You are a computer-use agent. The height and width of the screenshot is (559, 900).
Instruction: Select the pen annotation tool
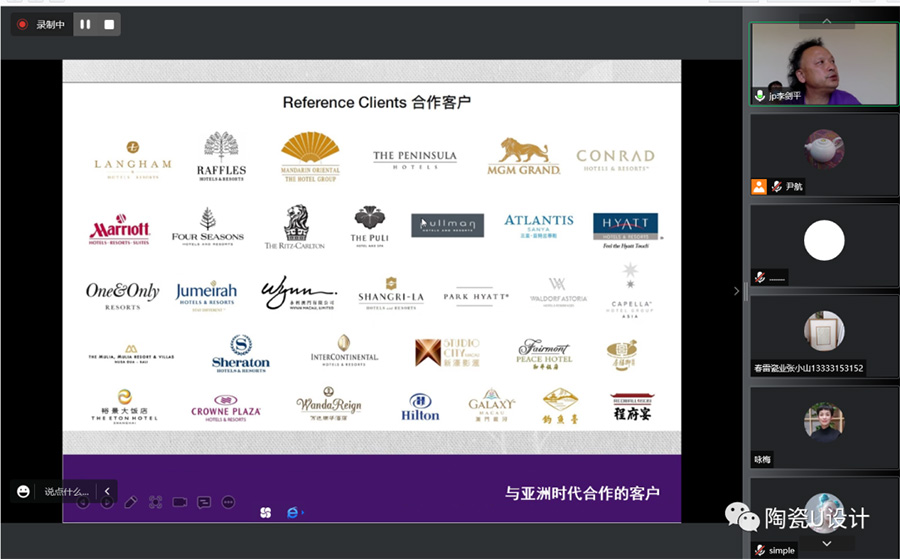(x=130, y=502)
